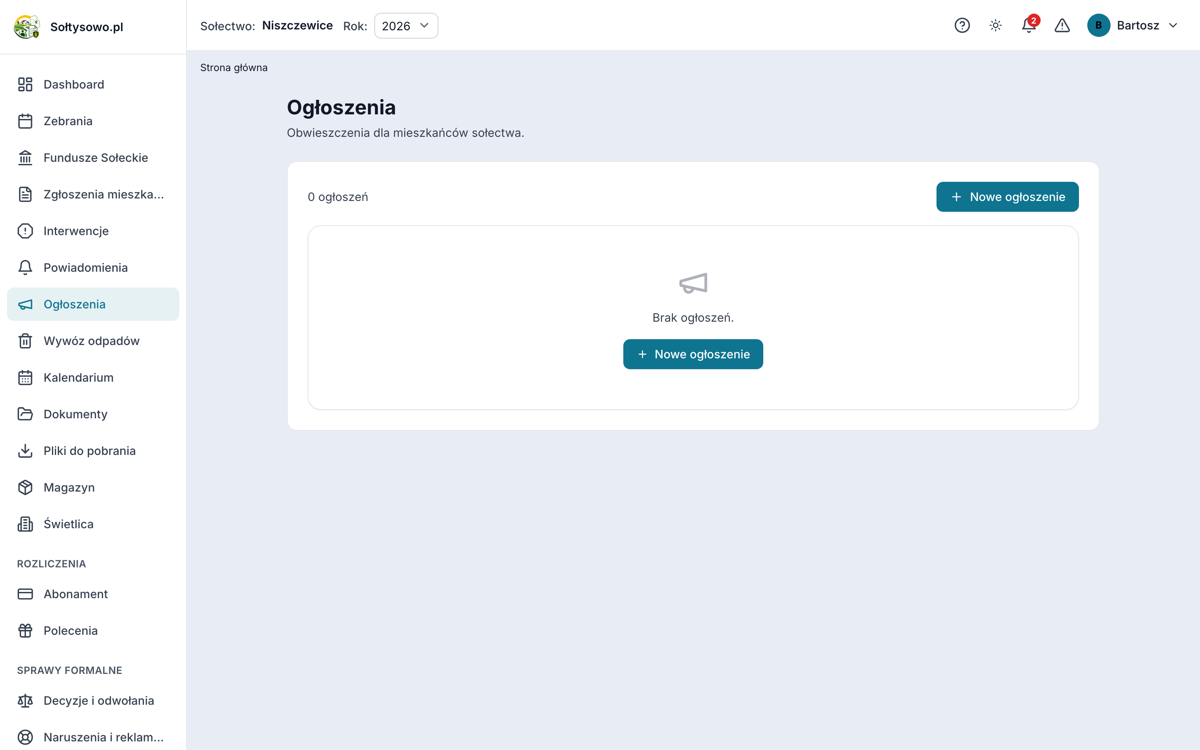Click the warning triangle icon in header
The image size is (1200, 750).
point(1062,26)
